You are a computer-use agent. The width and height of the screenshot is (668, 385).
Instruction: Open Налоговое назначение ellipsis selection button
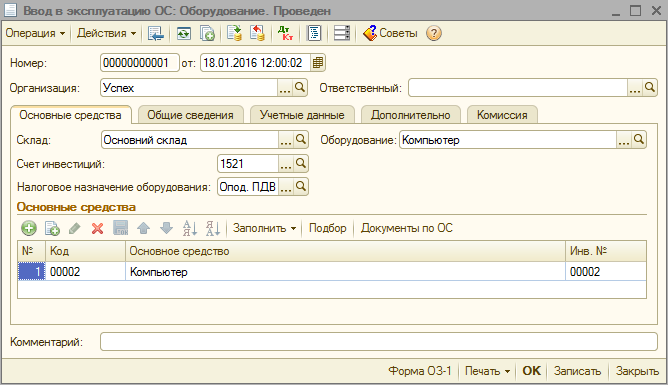click(285, 187)
